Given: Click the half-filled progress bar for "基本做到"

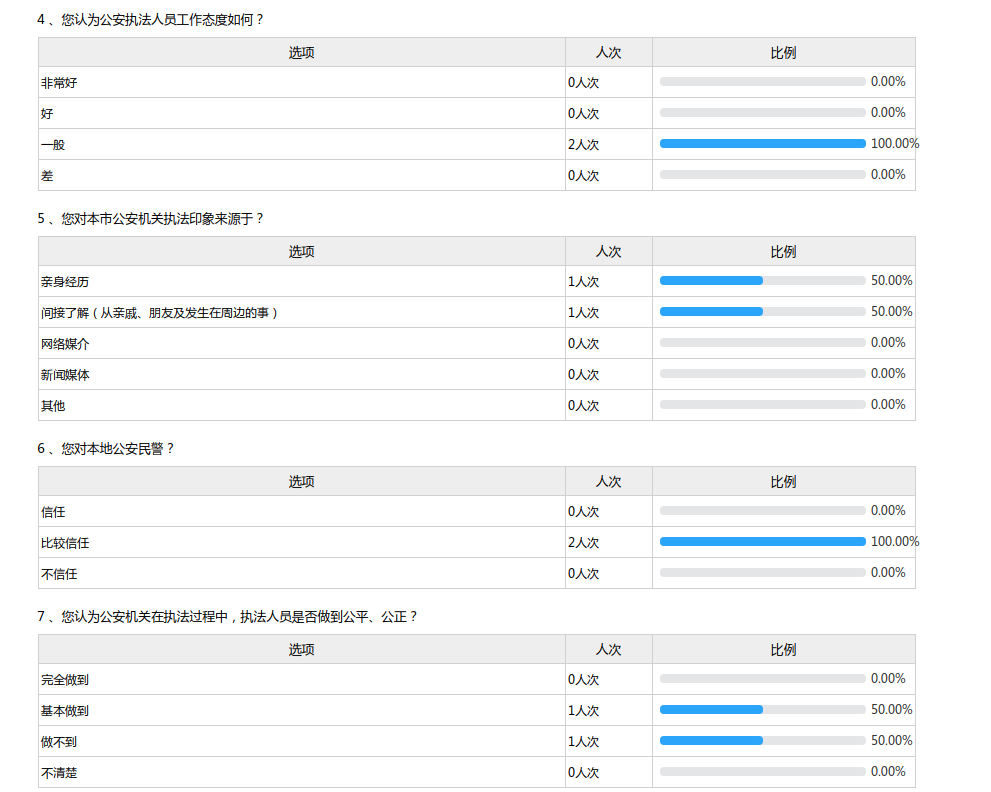Looking at the screenshot, I should 762,710.
